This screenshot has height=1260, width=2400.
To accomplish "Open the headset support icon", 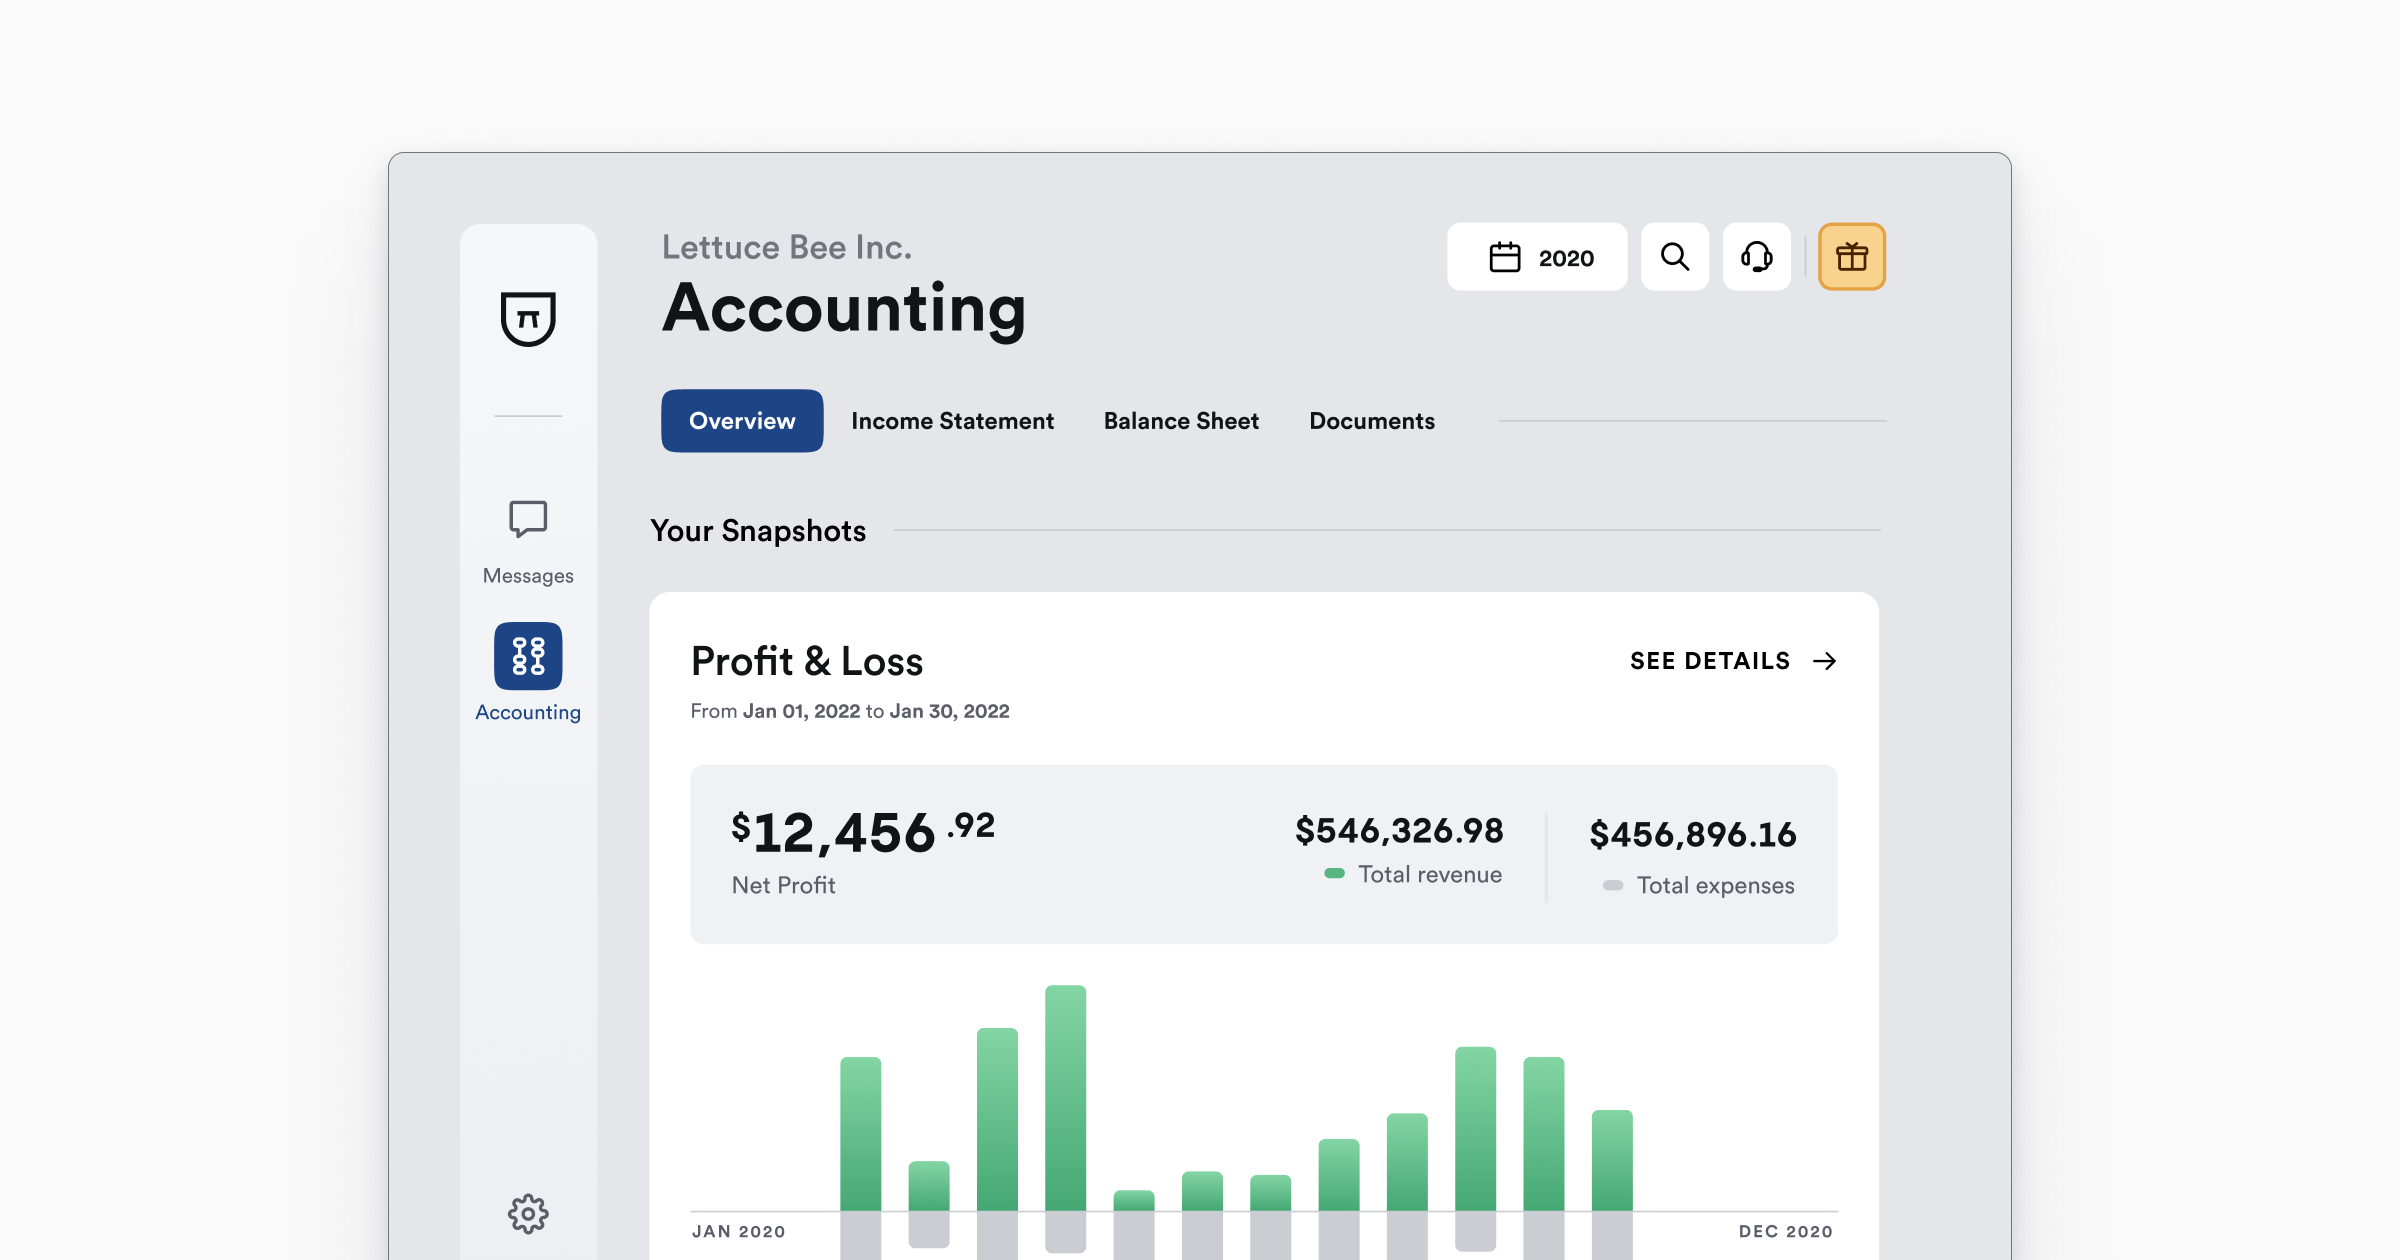I will (1757, 257).
